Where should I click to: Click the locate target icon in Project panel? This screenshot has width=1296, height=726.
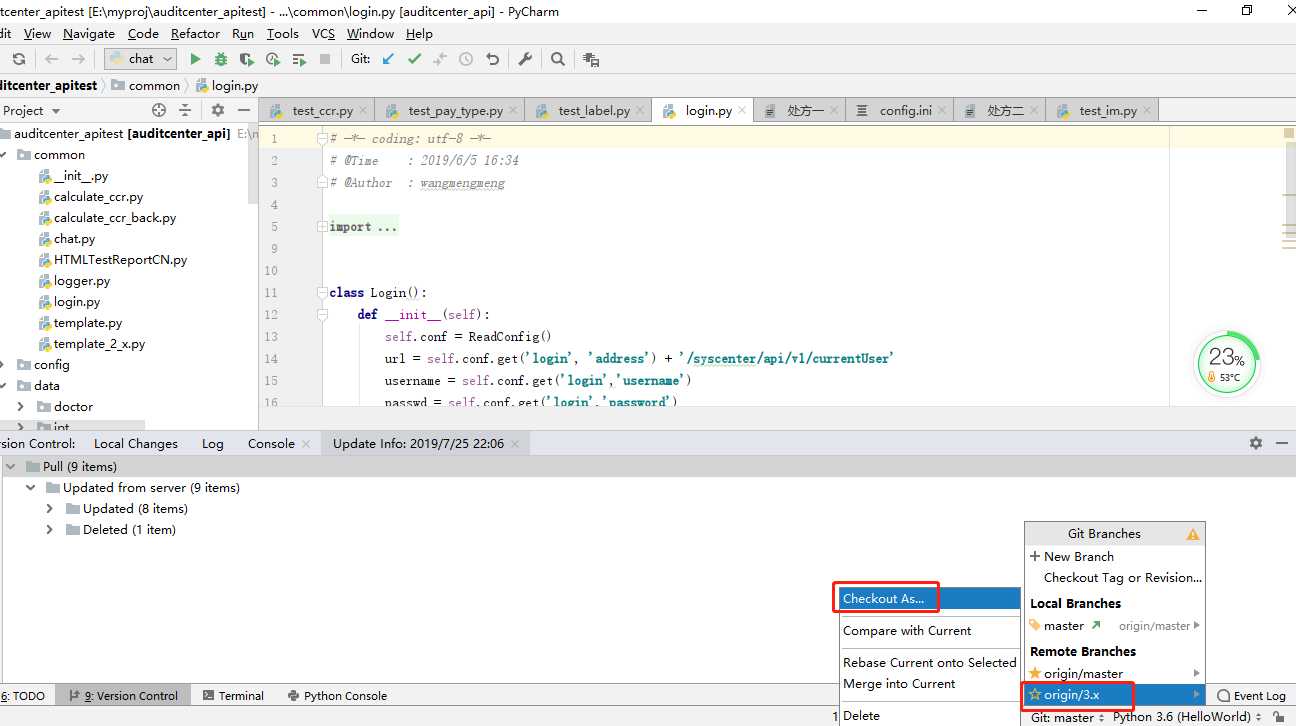click(x=158, y=111)
